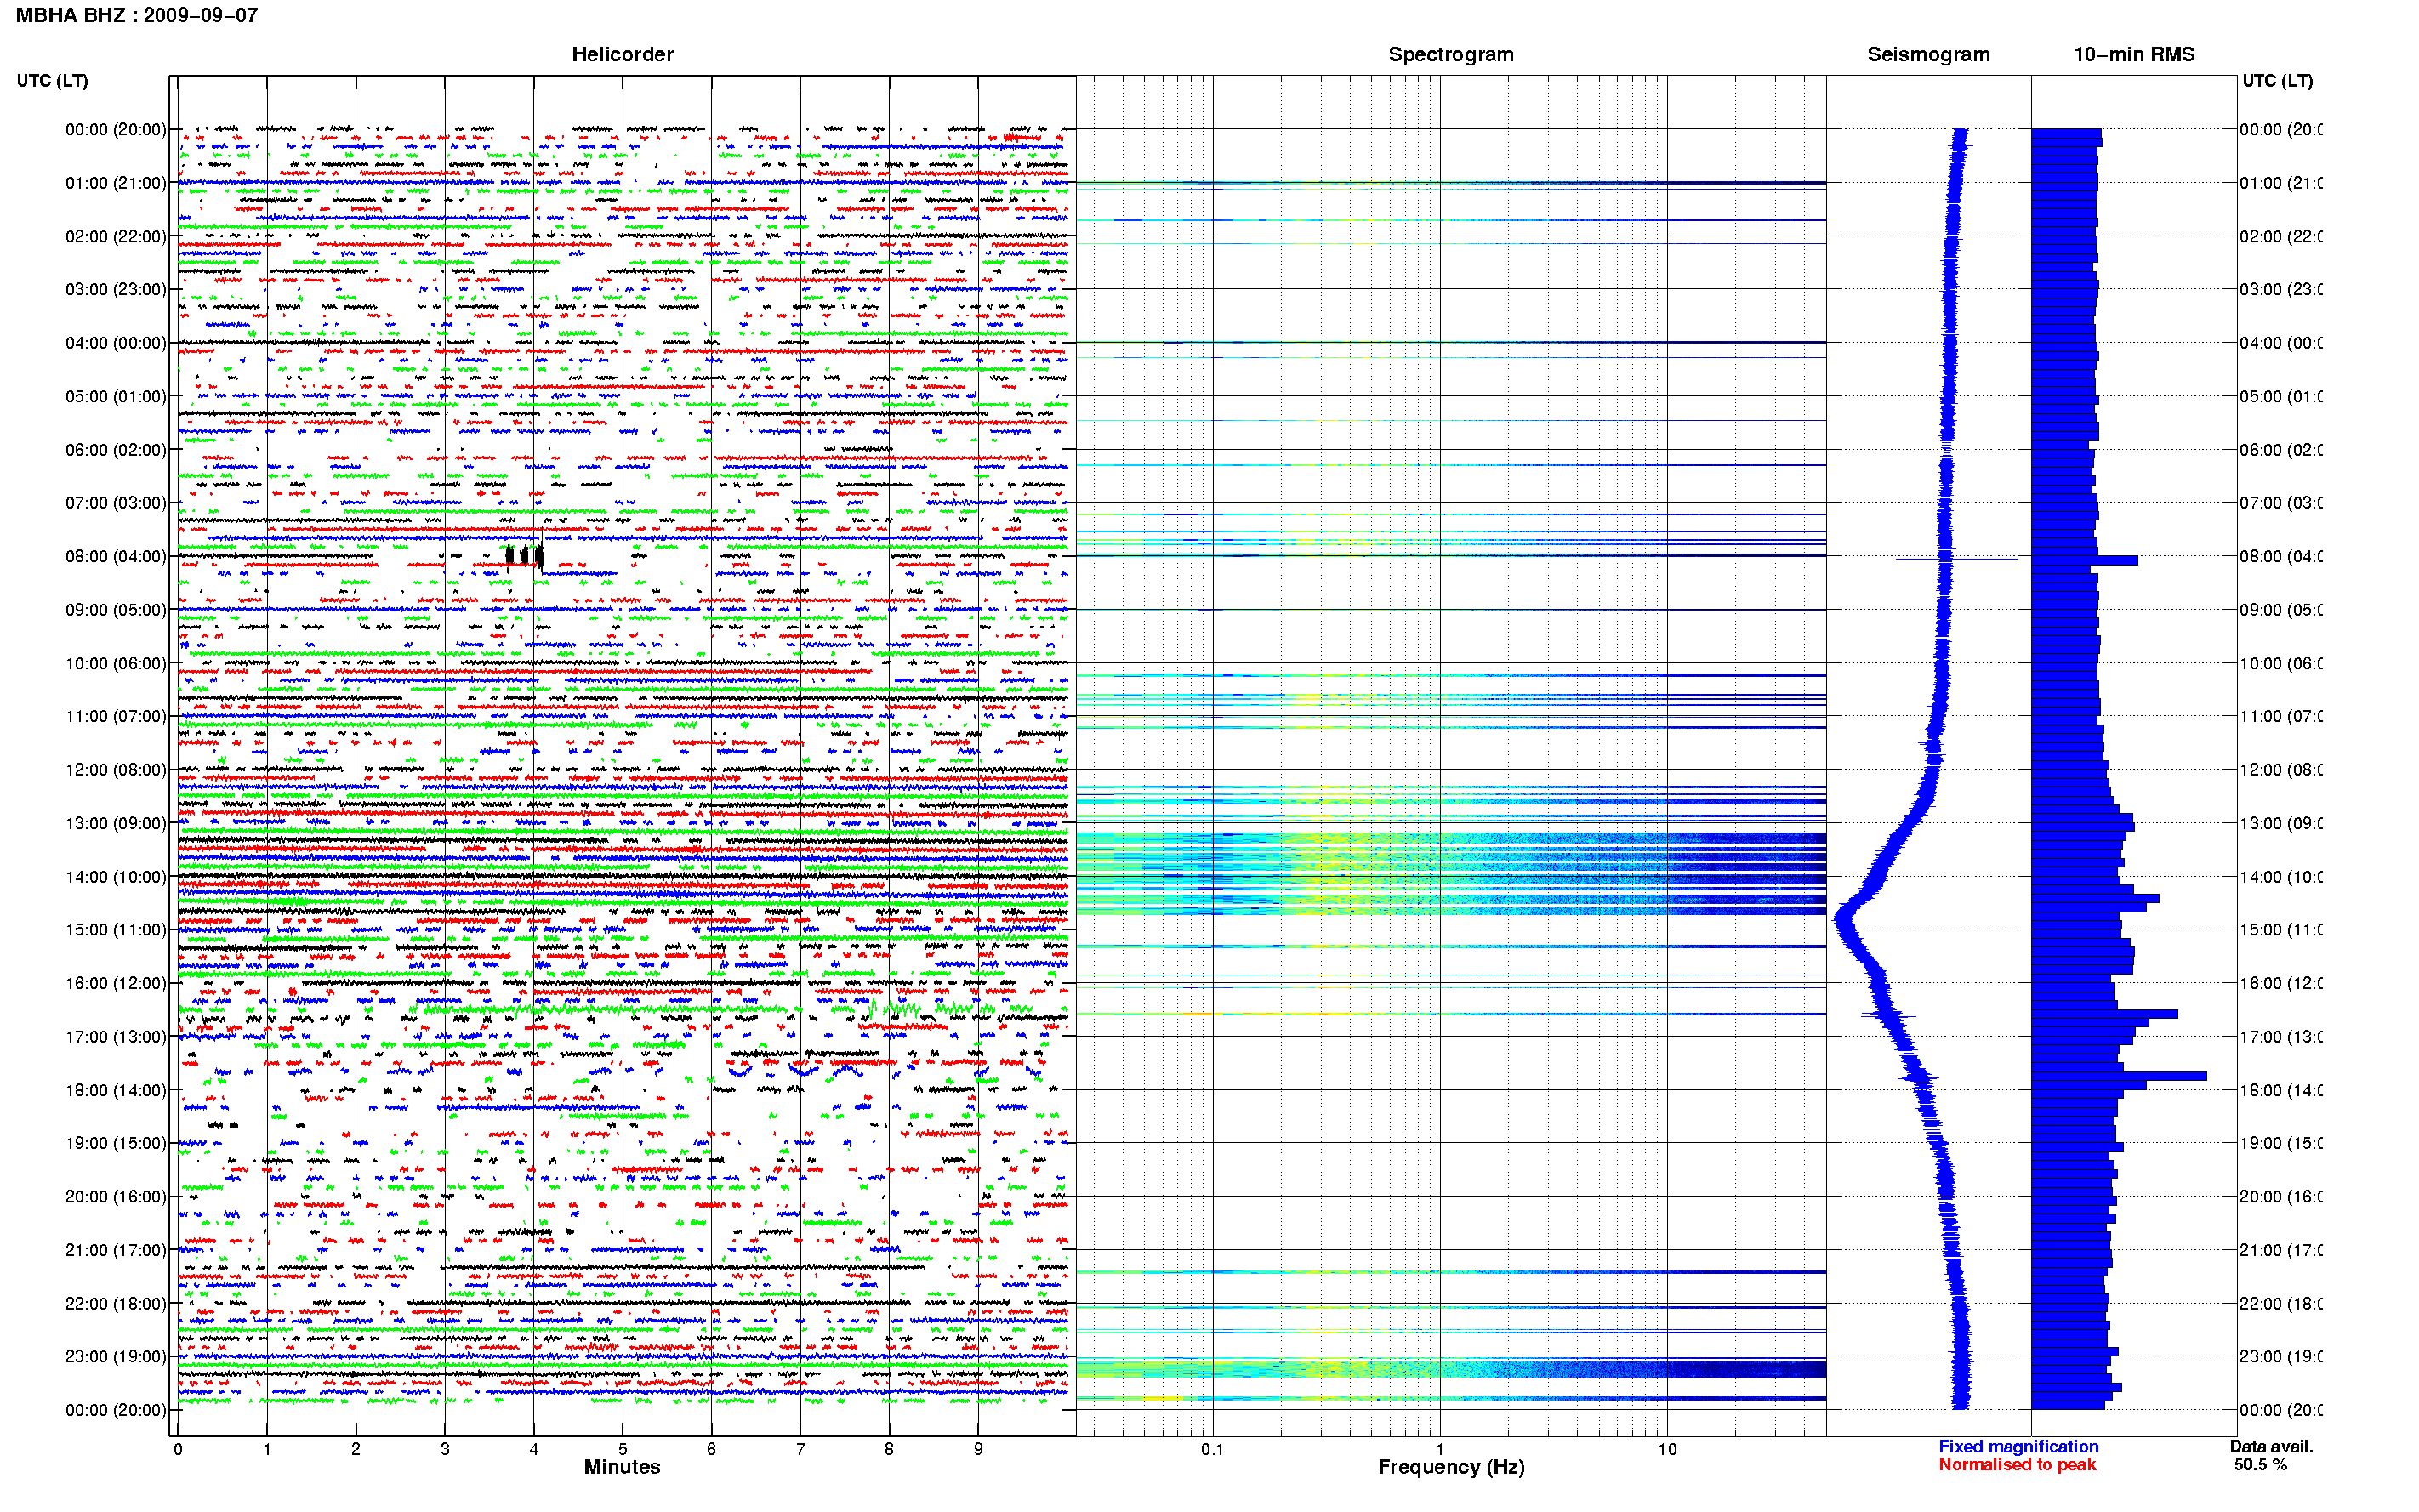Pick left axis label 19:00 (15:00)
This screenshot has height=1512, width=2419.
[116, 1143]
